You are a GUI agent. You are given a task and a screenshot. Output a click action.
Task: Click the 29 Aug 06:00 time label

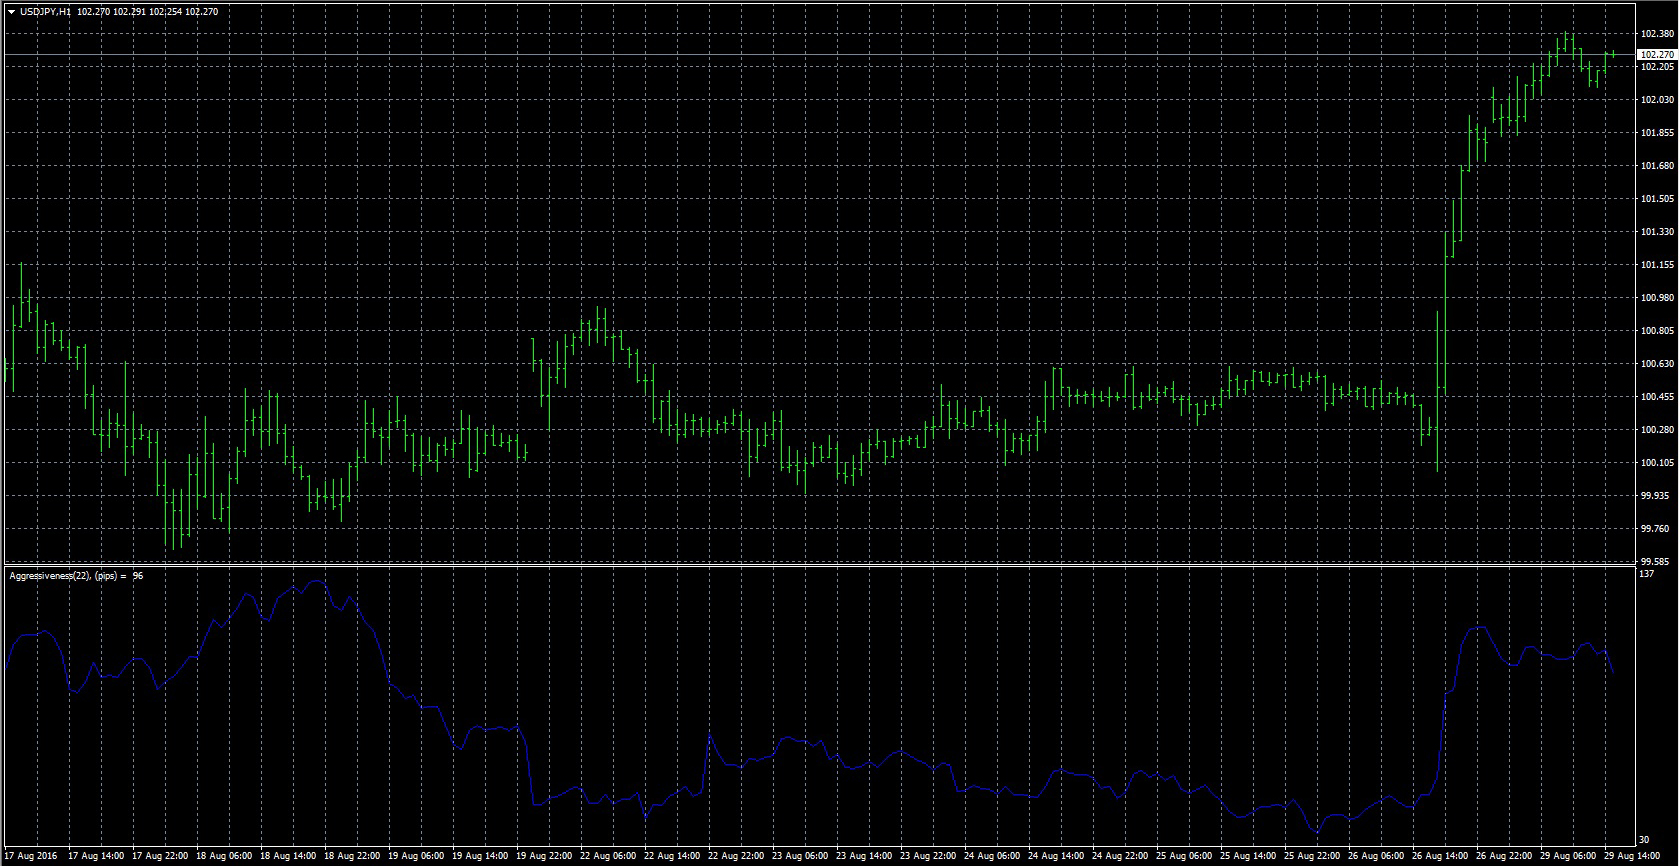click(x=1568, y=857)
